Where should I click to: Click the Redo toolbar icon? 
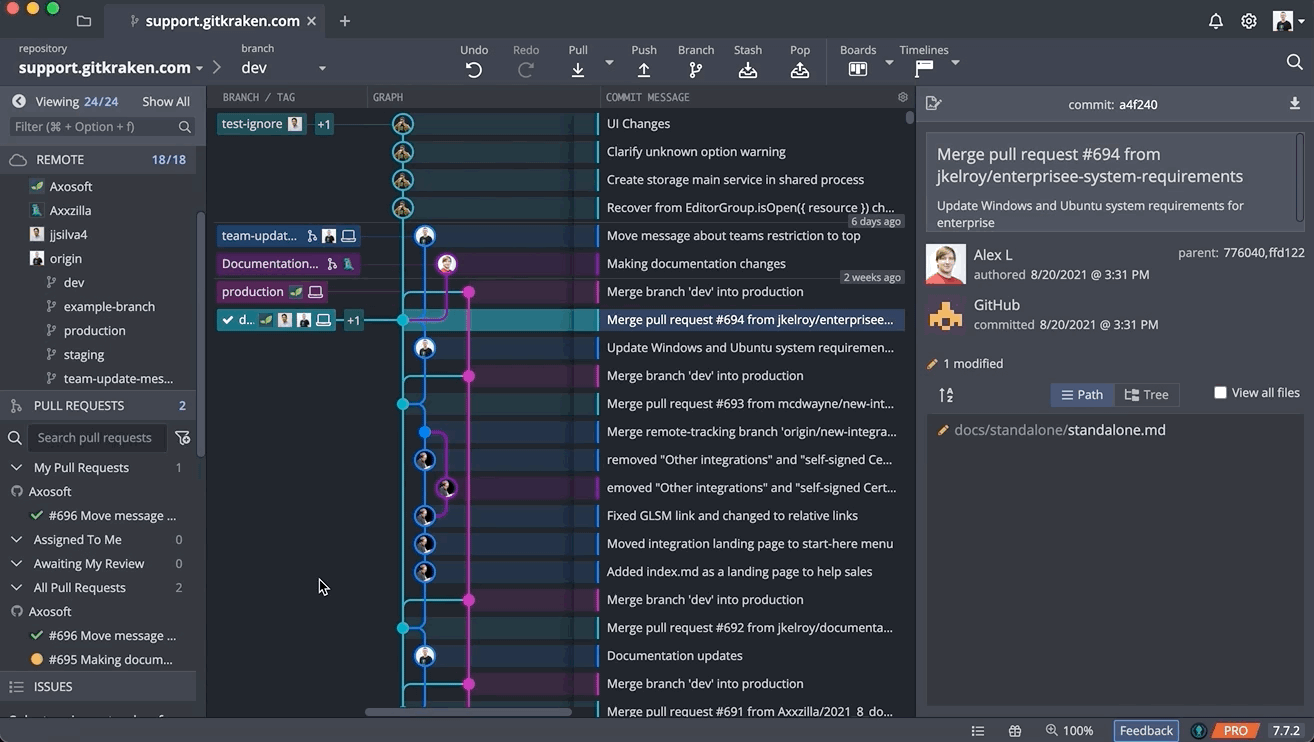pos(526,70)
